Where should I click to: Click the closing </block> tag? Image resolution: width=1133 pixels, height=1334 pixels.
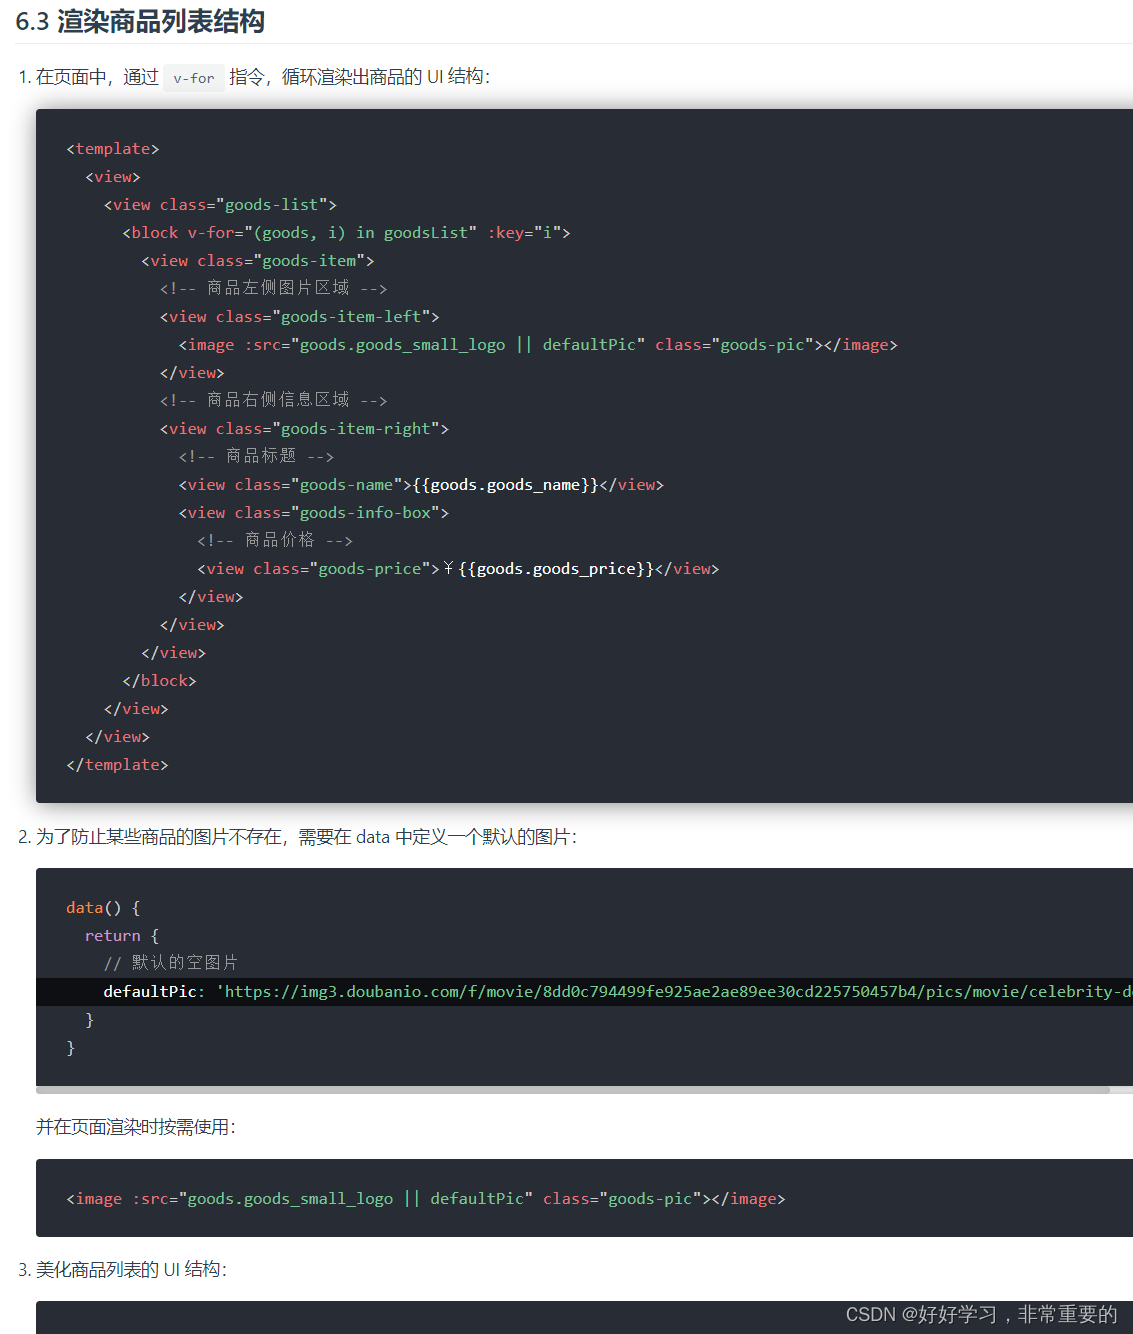tap(159, 681)
